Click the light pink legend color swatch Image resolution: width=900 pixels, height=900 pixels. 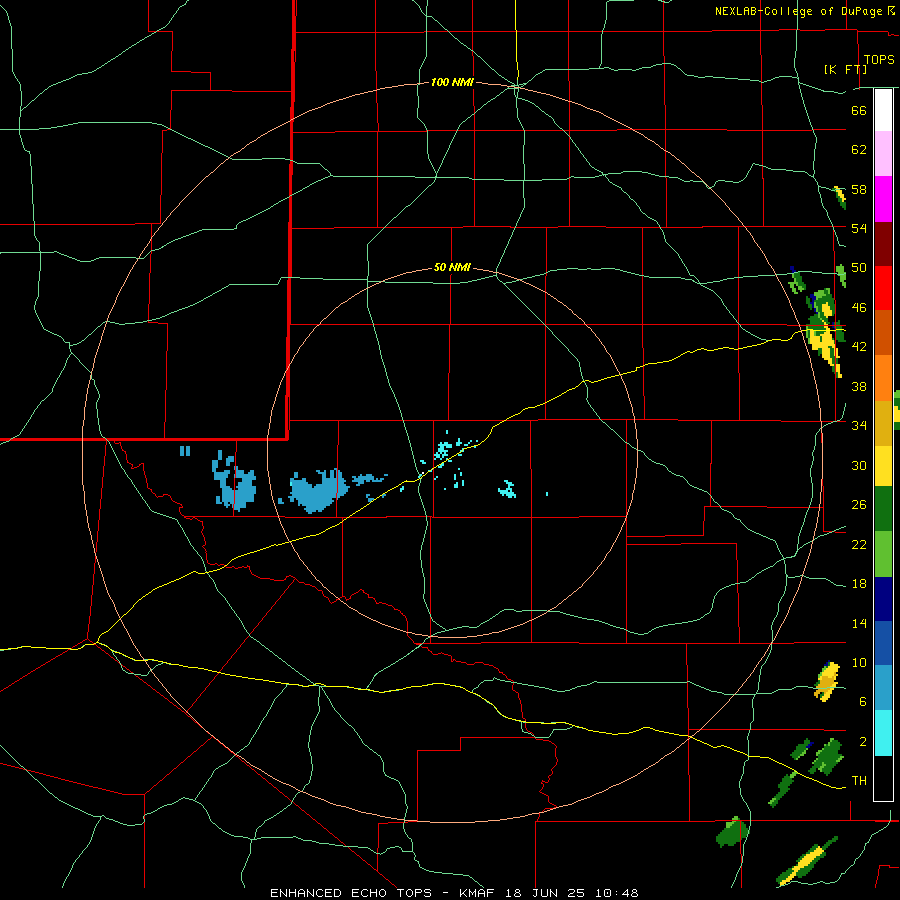coord(883,153)
